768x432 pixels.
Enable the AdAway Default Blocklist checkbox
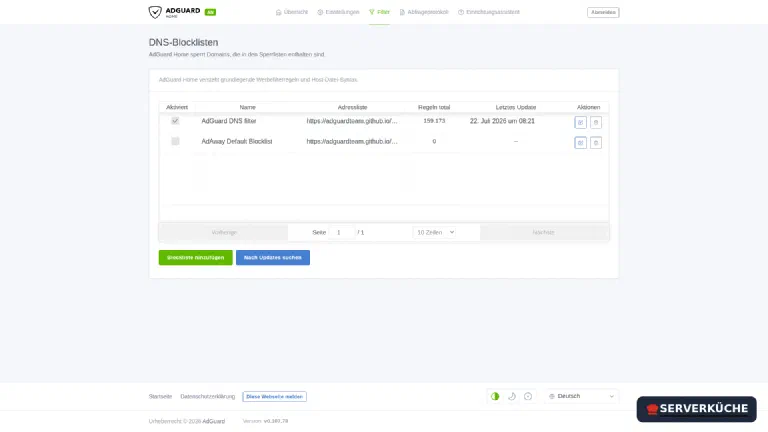(x=175, y=141)
